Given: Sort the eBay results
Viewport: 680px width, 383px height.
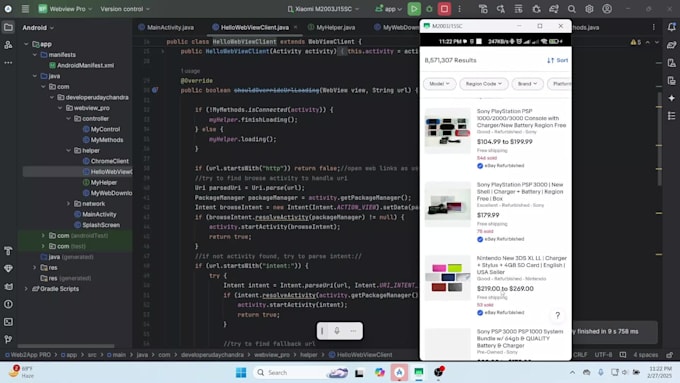Looking at the screenshot, I should pyautogui.click(x=558, y=60).
